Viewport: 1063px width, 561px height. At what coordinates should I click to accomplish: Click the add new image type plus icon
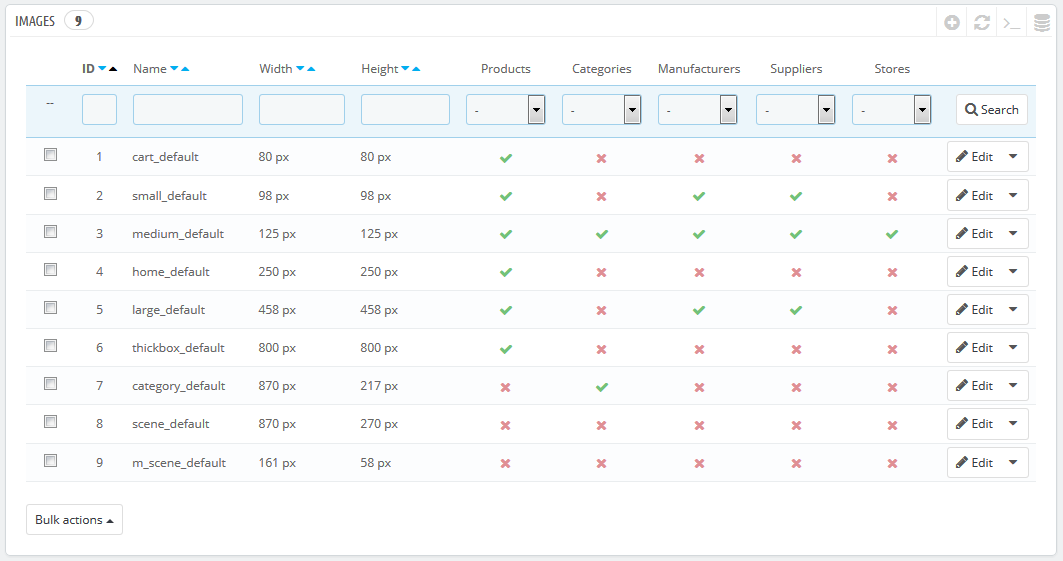(x=952, y=23)
